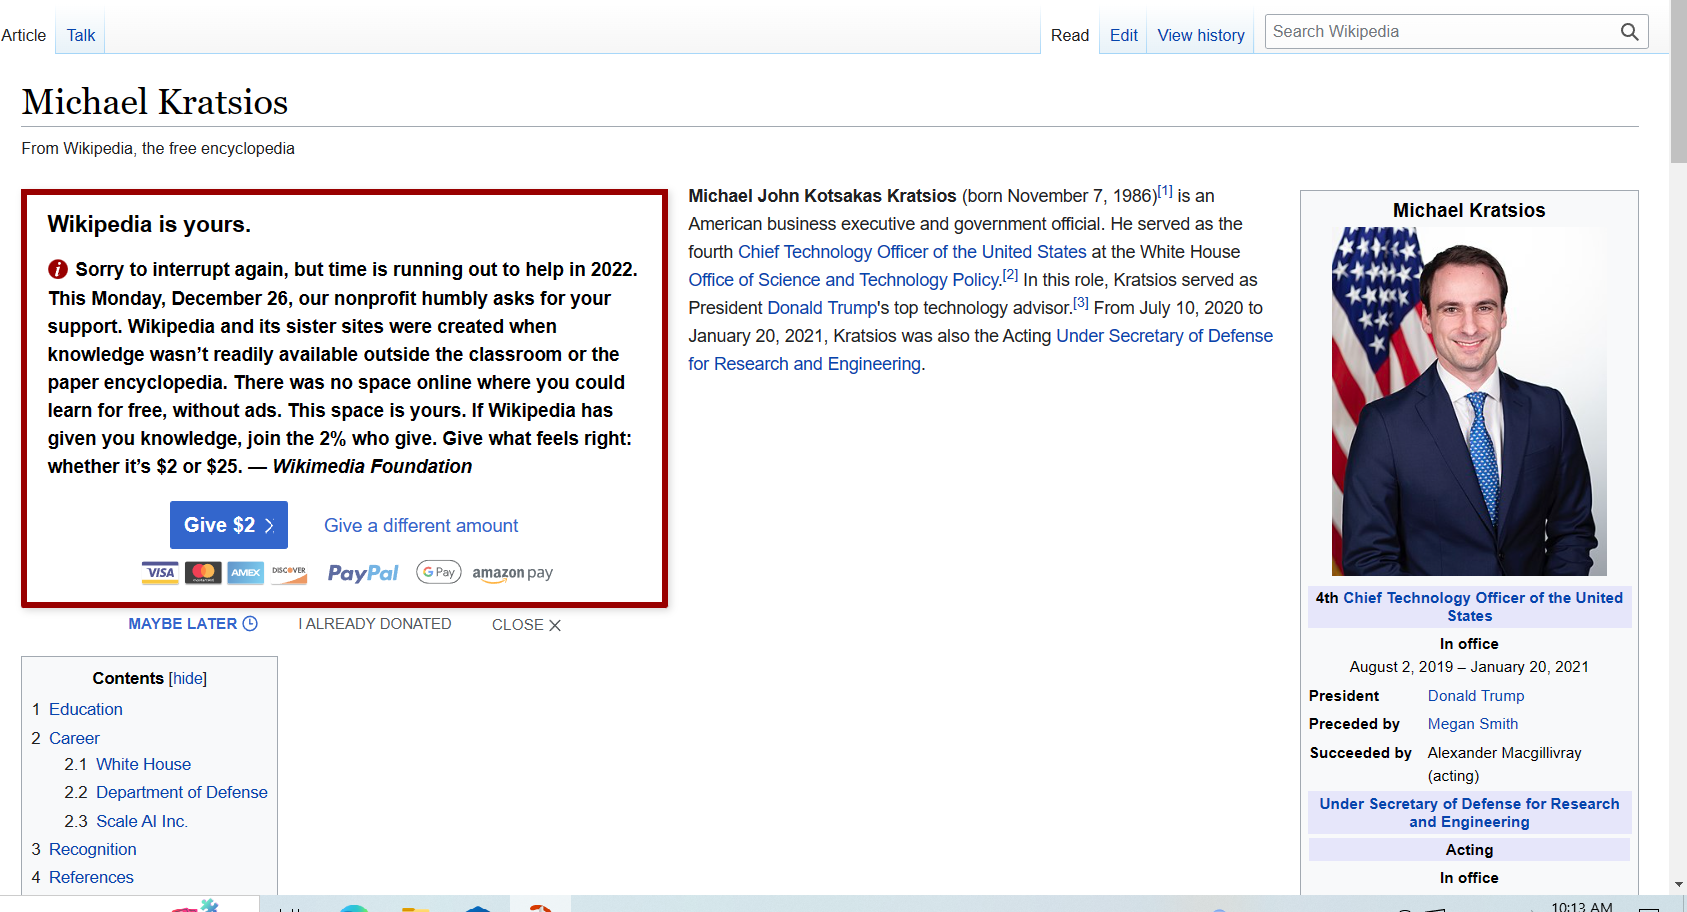Click MAYBE LATER under the banner
The height and width of the screenshot is (912, 1687).
193,624
